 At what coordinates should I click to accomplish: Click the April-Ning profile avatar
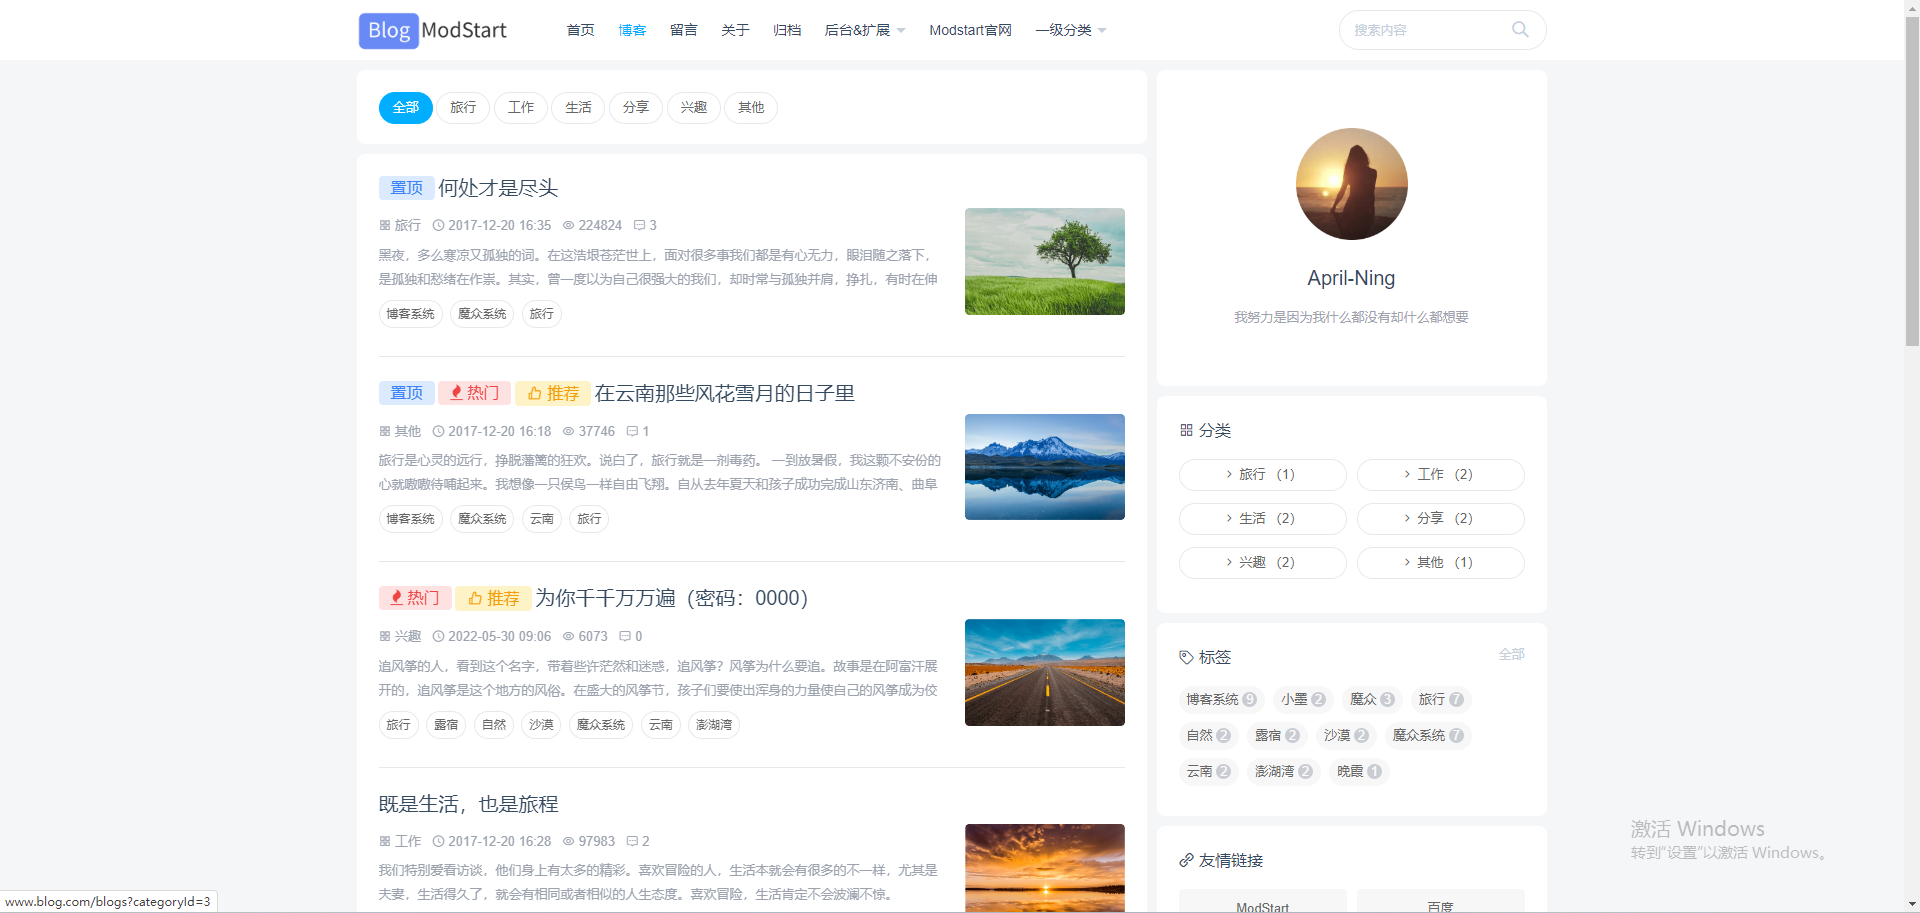1351,184
